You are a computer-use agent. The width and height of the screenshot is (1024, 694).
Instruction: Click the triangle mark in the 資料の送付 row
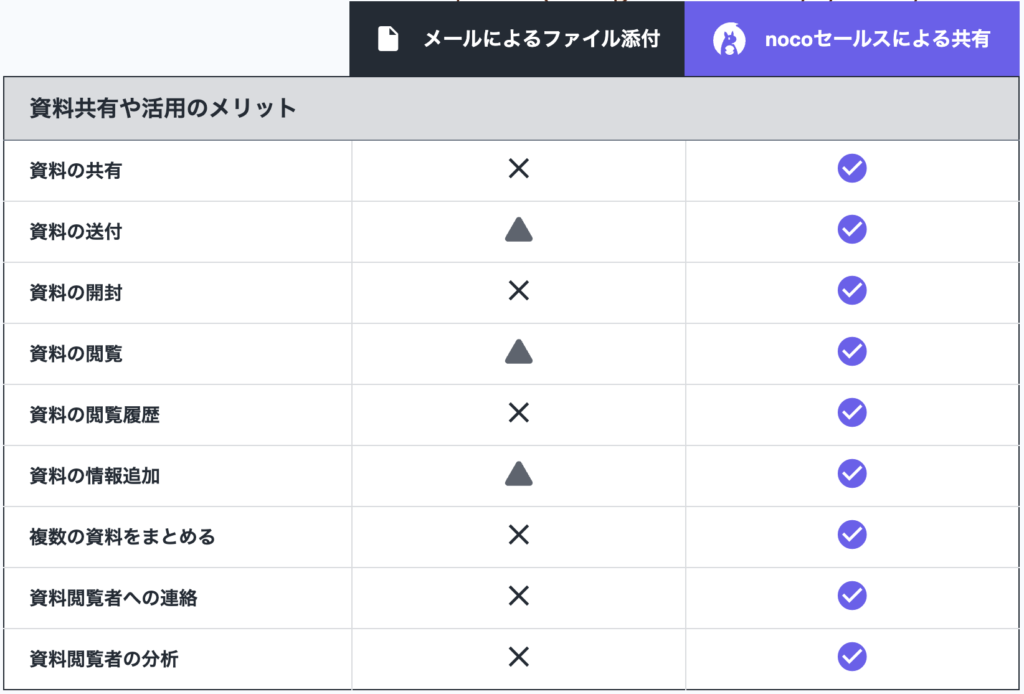pos(519,230)
